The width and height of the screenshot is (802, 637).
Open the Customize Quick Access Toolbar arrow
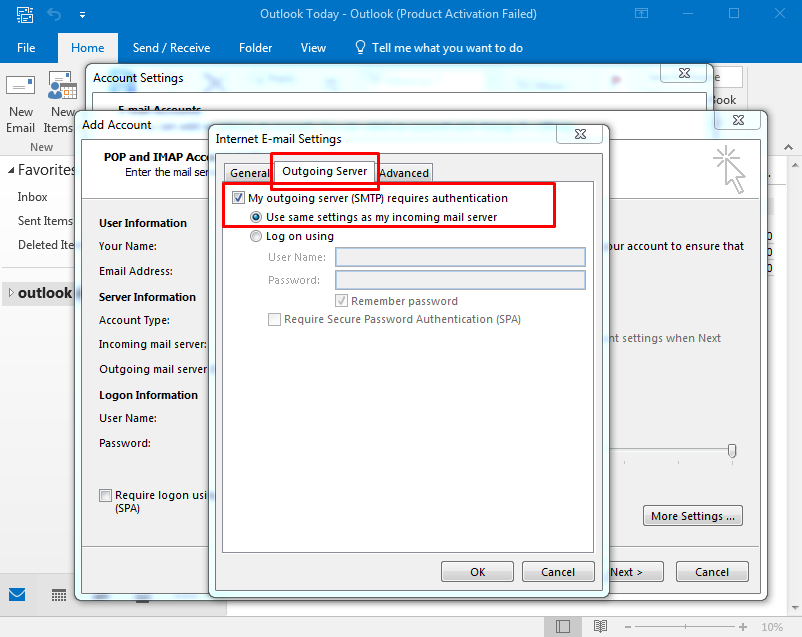[82, 15]
